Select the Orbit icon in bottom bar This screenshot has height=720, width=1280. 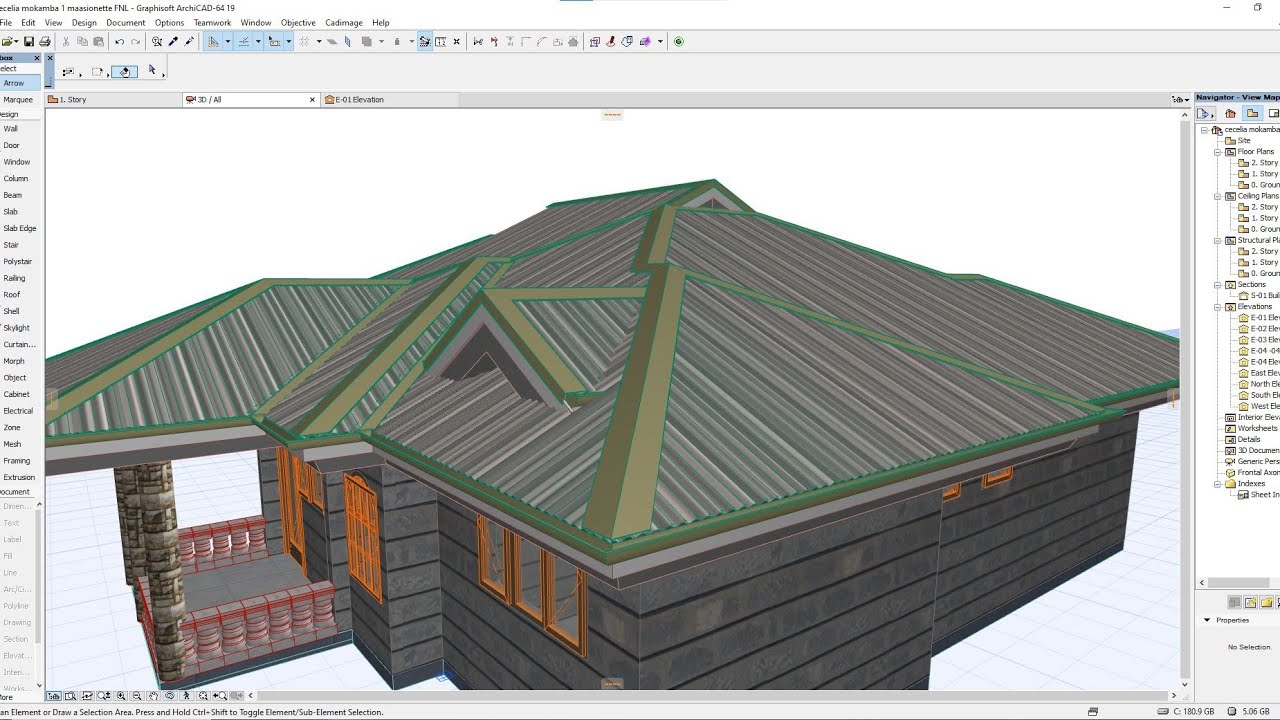[x=170, y=696]
